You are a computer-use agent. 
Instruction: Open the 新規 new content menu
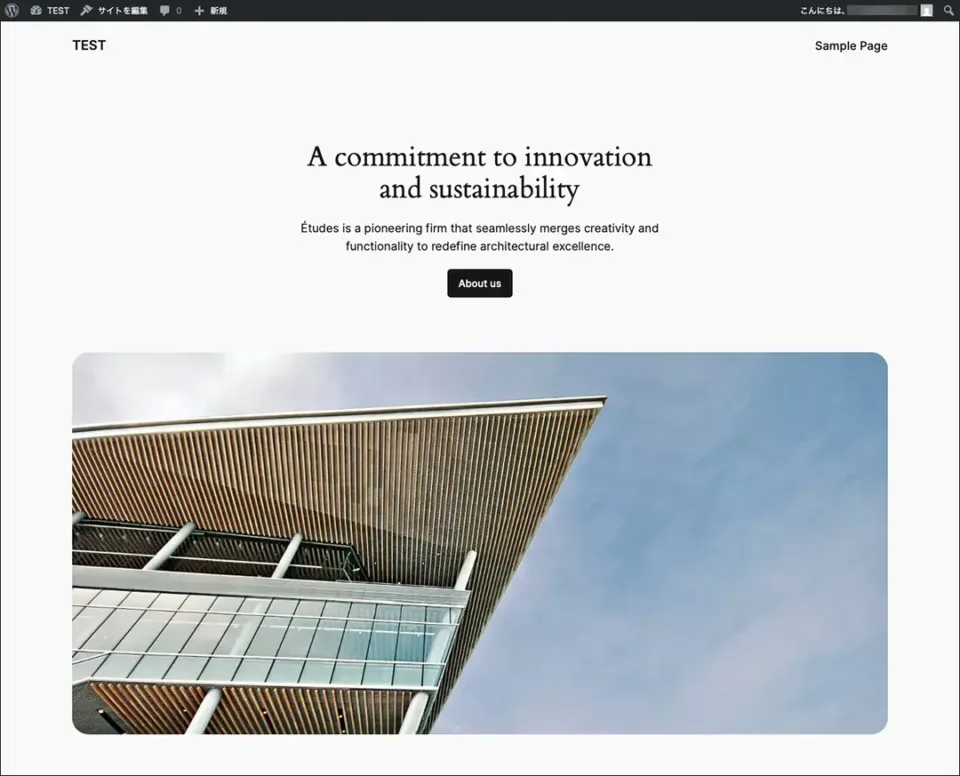(x=218, y=10)
